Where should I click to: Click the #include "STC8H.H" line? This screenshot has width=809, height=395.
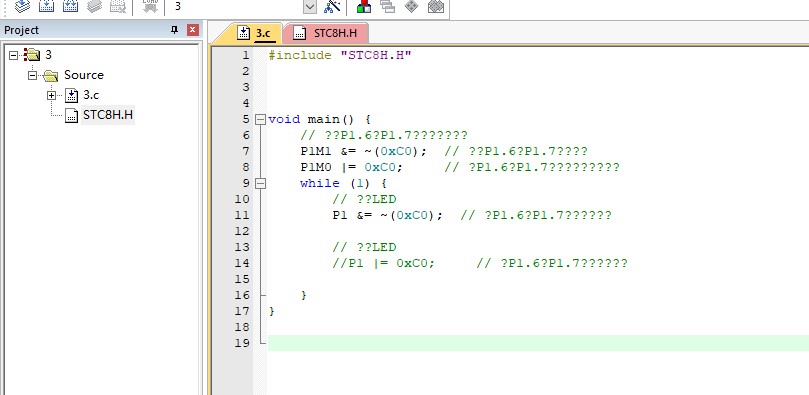click(339, 55)
